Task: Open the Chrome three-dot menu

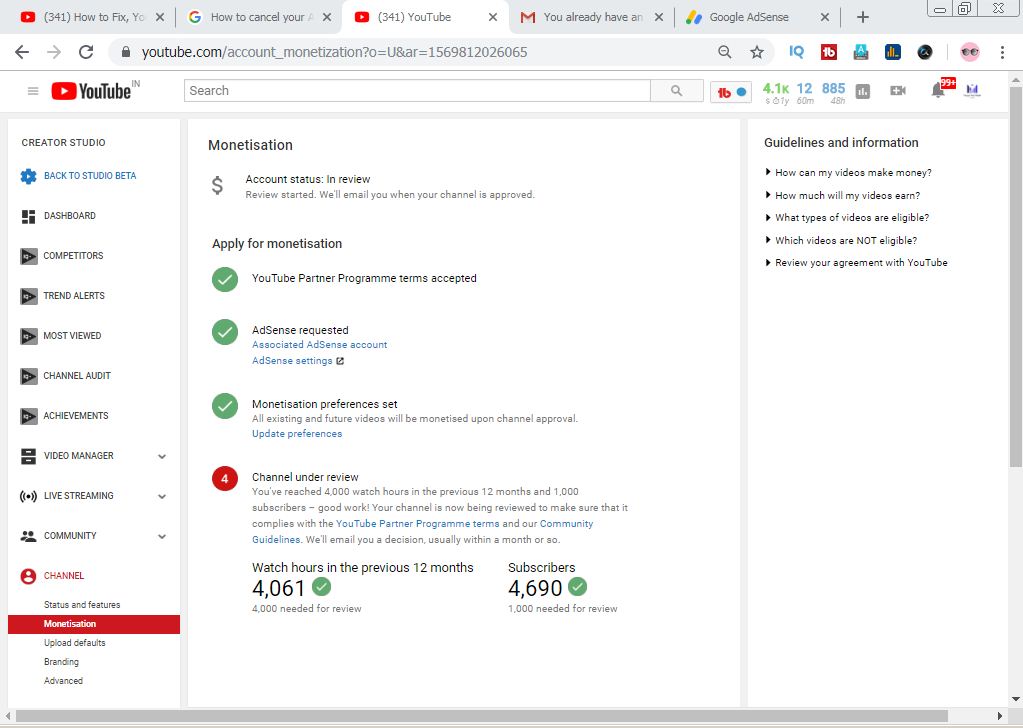Action: (x=1002, y=52)
